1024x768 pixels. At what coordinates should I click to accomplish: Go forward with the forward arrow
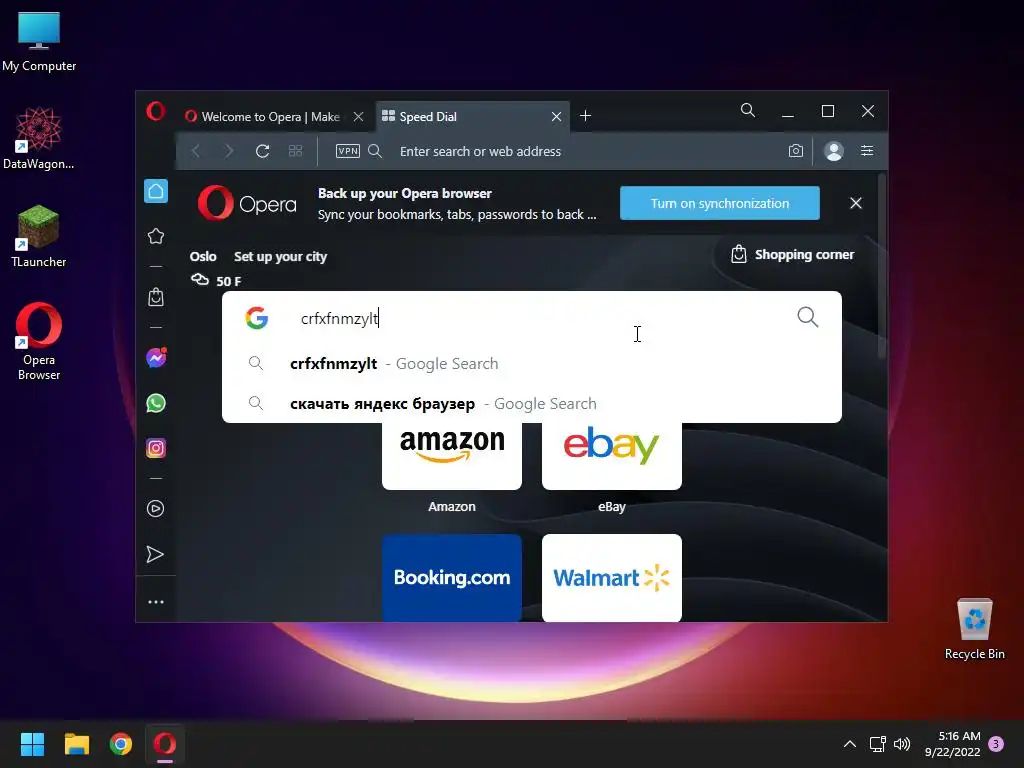tap(229, 152)
